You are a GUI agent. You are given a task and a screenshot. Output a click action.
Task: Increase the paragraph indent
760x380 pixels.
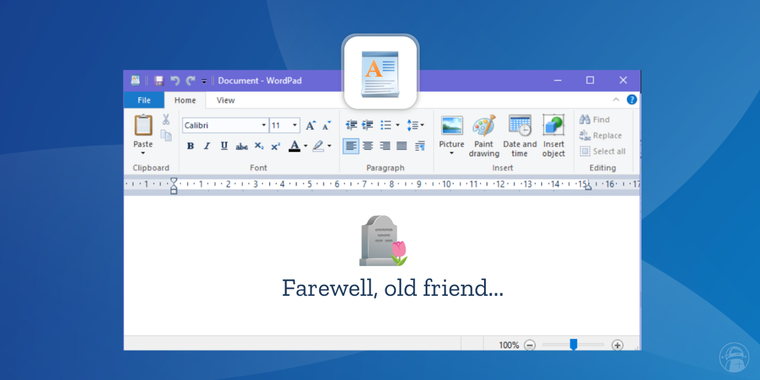tap(368, 125)
